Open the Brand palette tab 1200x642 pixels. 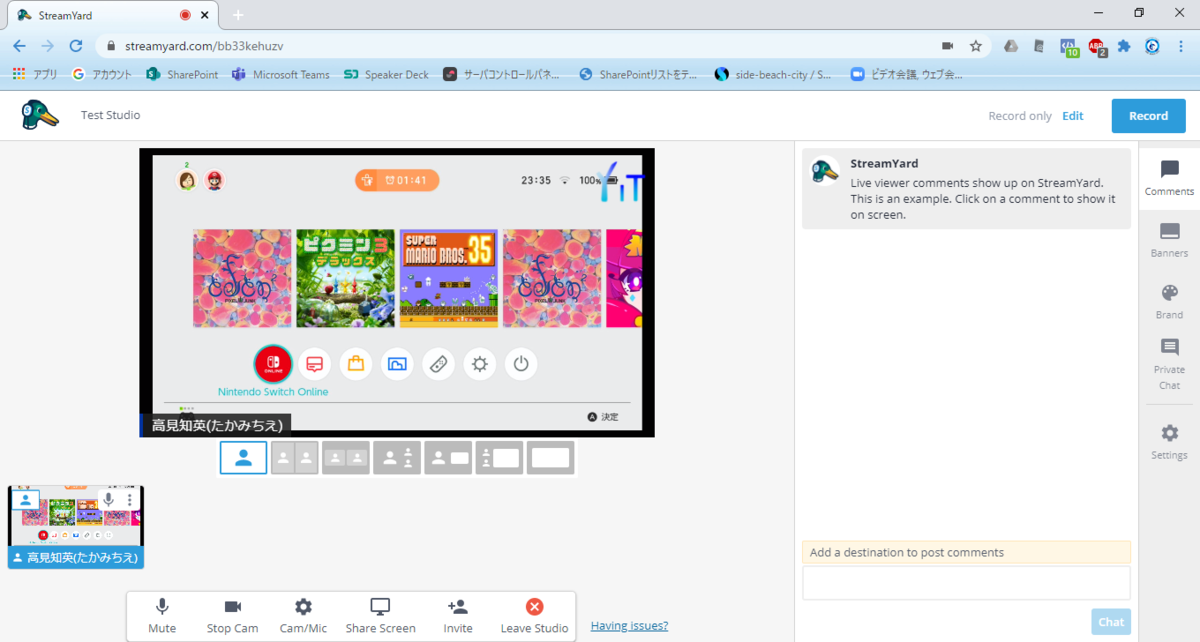[1169, 301]
